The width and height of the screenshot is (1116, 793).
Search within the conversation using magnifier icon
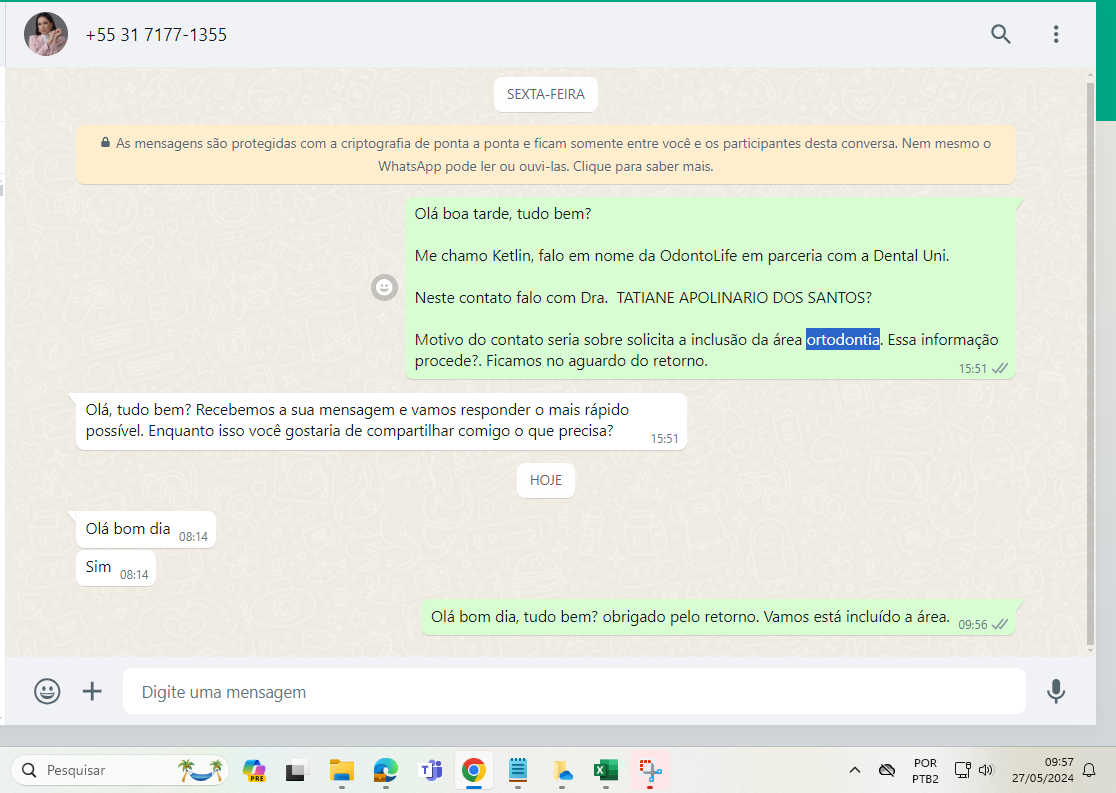(x=1000, y=34)
